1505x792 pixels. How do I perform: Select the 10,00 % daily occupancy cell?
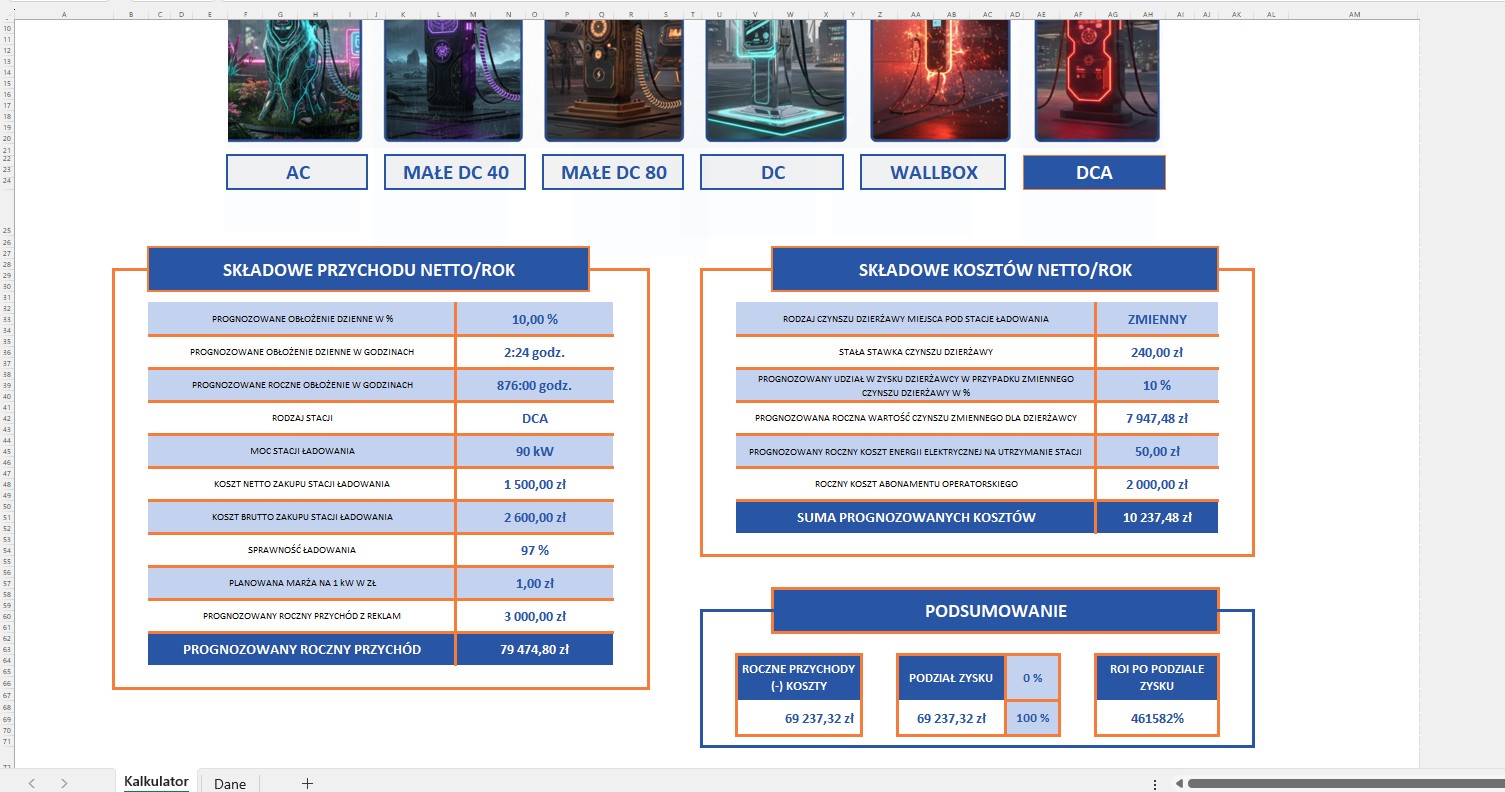click(x=534, y=319)
